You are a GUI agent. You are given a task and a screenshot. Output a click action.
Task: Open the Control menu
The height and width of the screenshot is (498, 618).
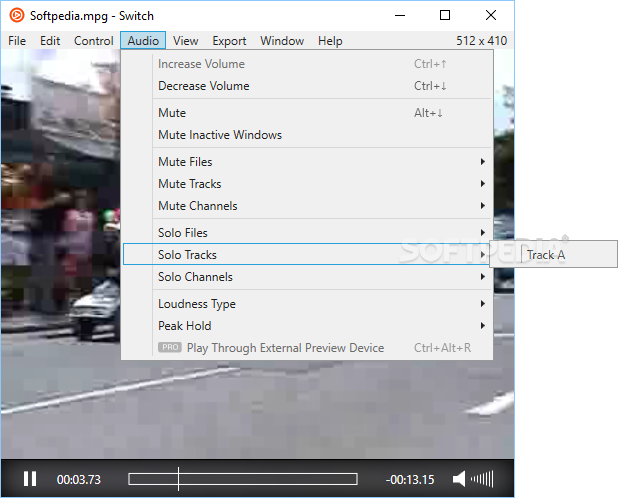[93, 41]
